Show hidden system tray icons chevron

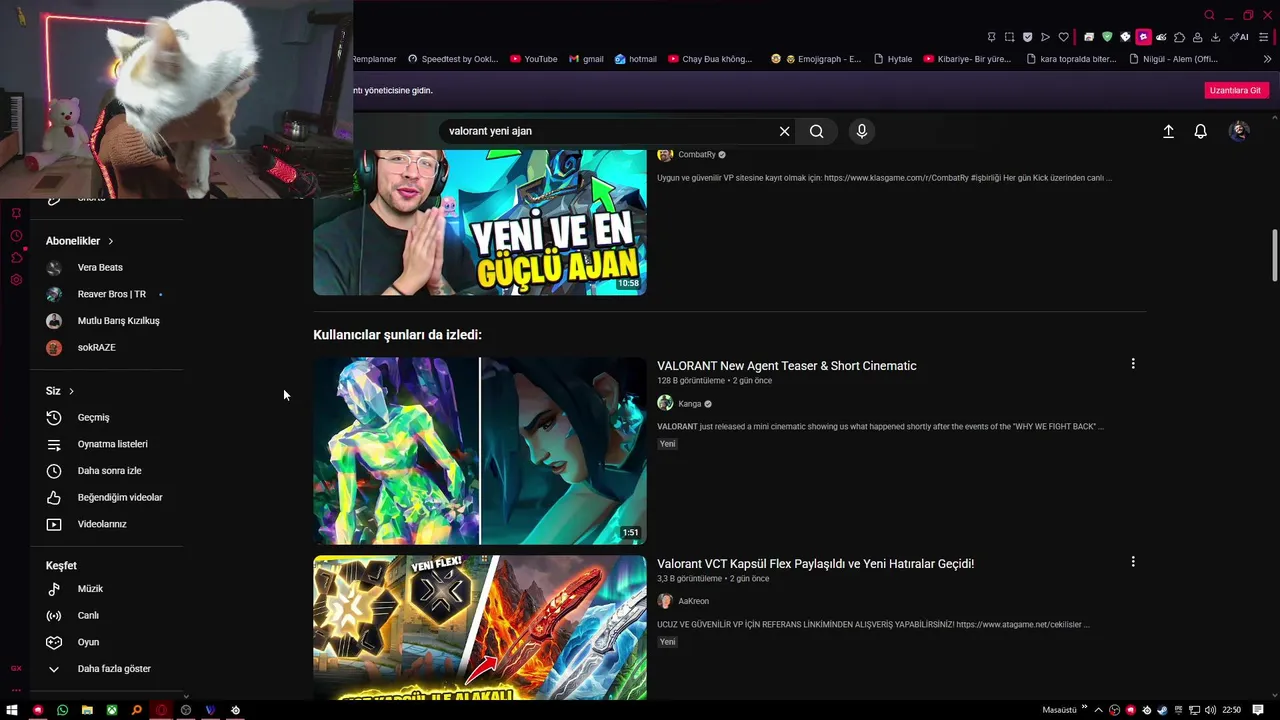coord(1098,710)
